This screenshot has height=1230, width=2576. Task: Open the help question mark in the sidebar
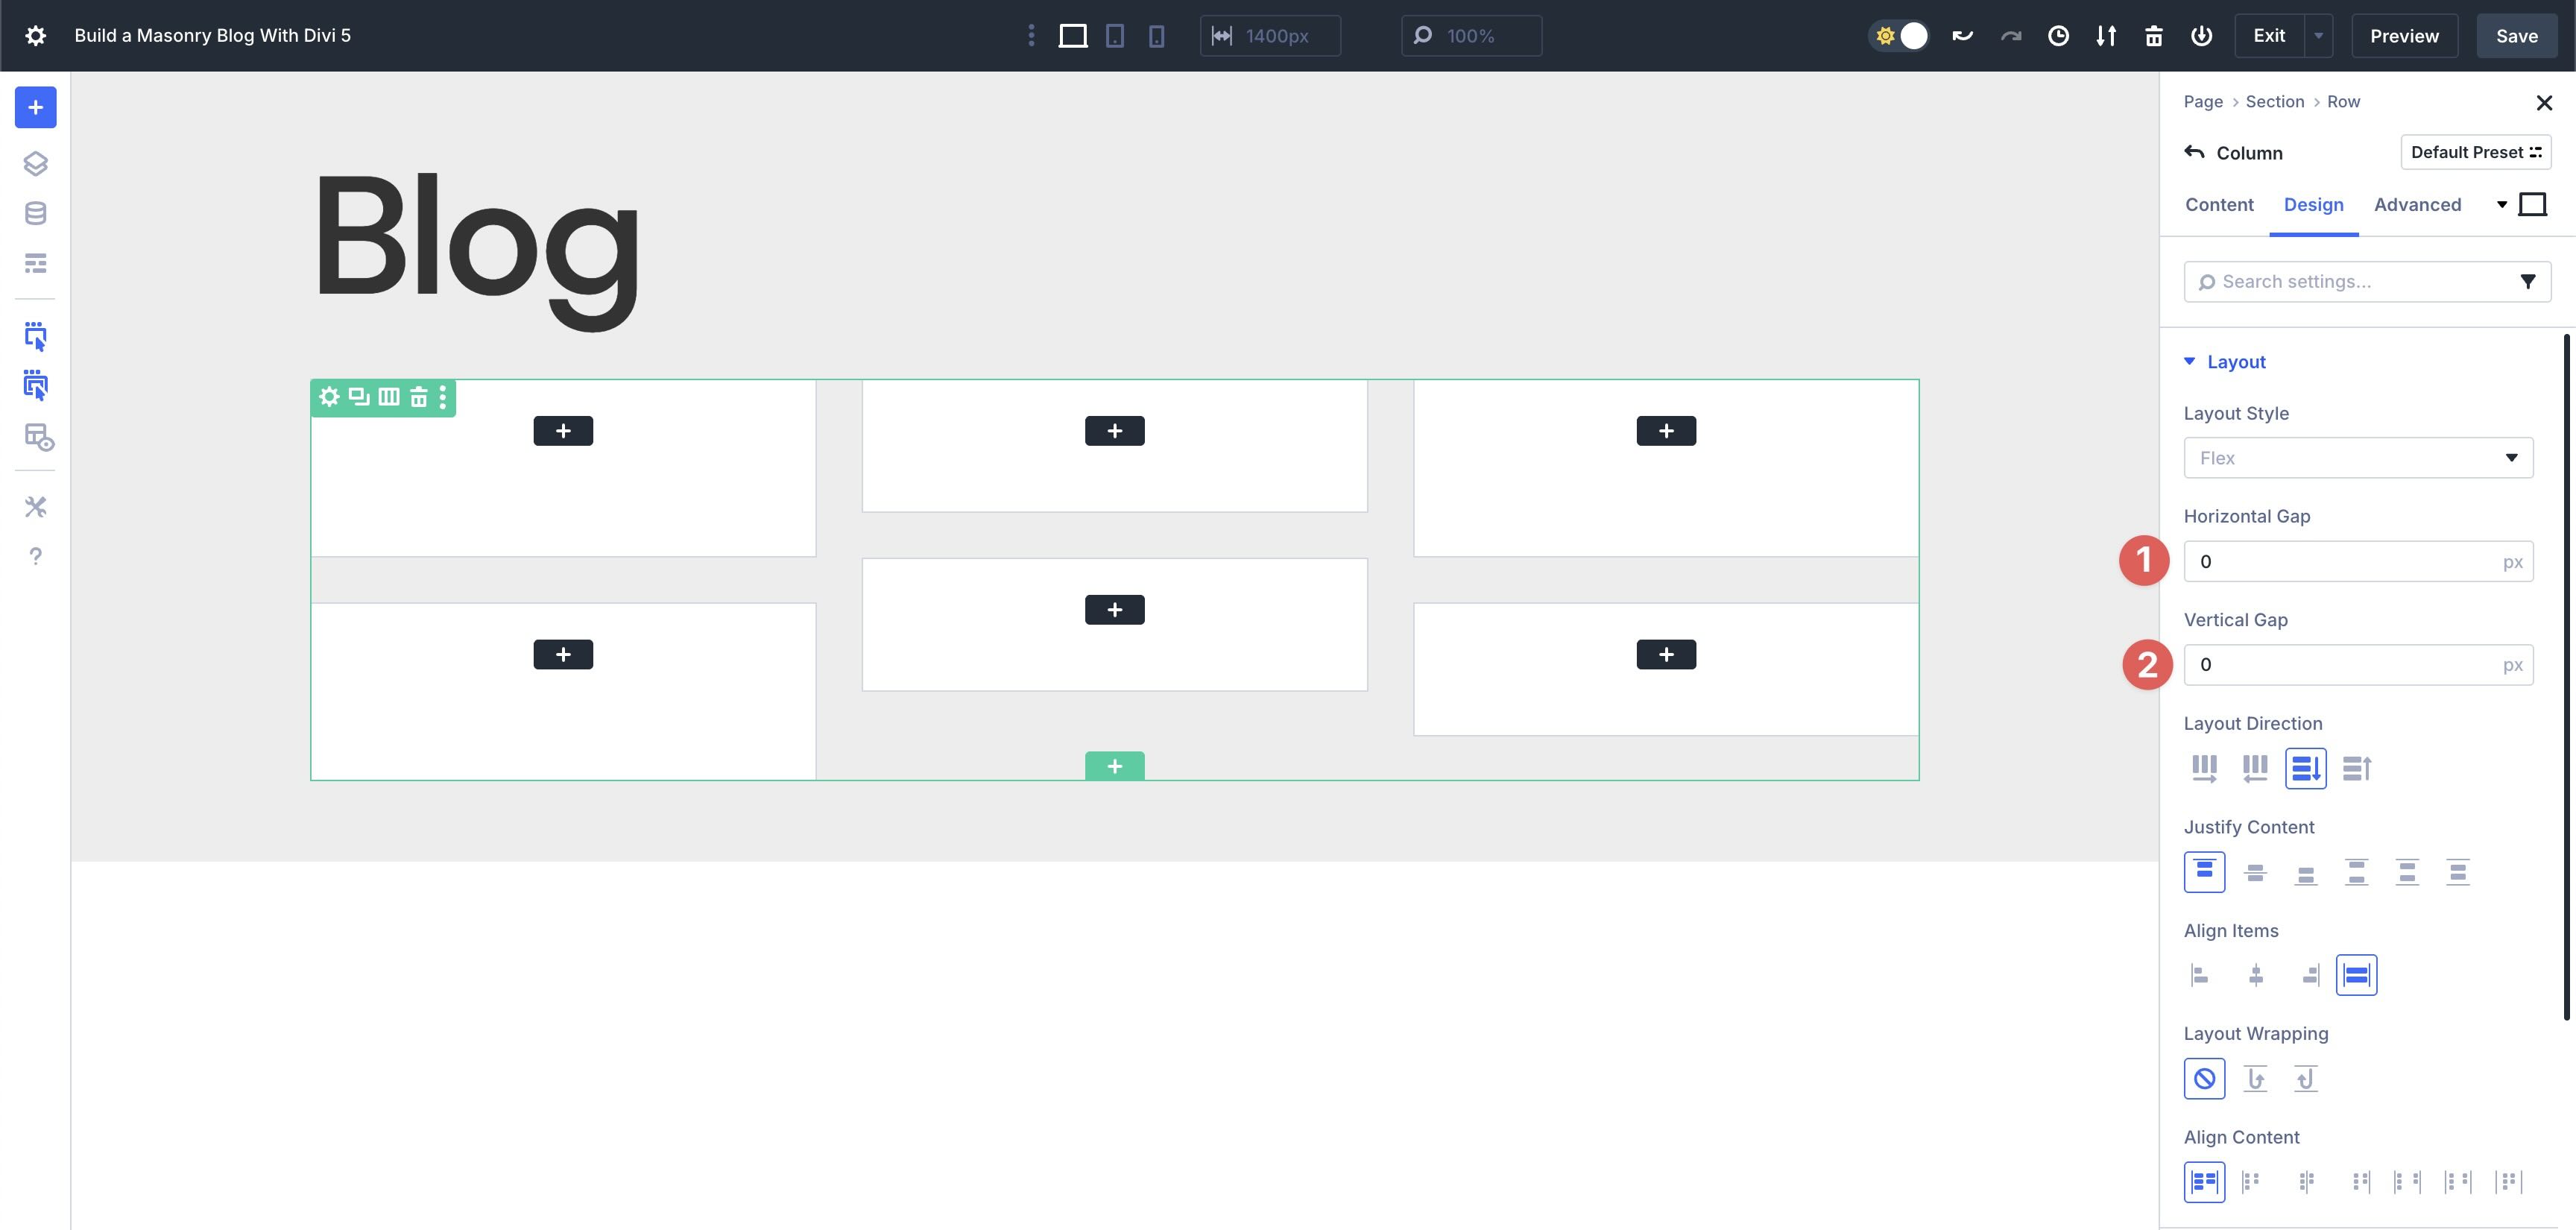35,556
